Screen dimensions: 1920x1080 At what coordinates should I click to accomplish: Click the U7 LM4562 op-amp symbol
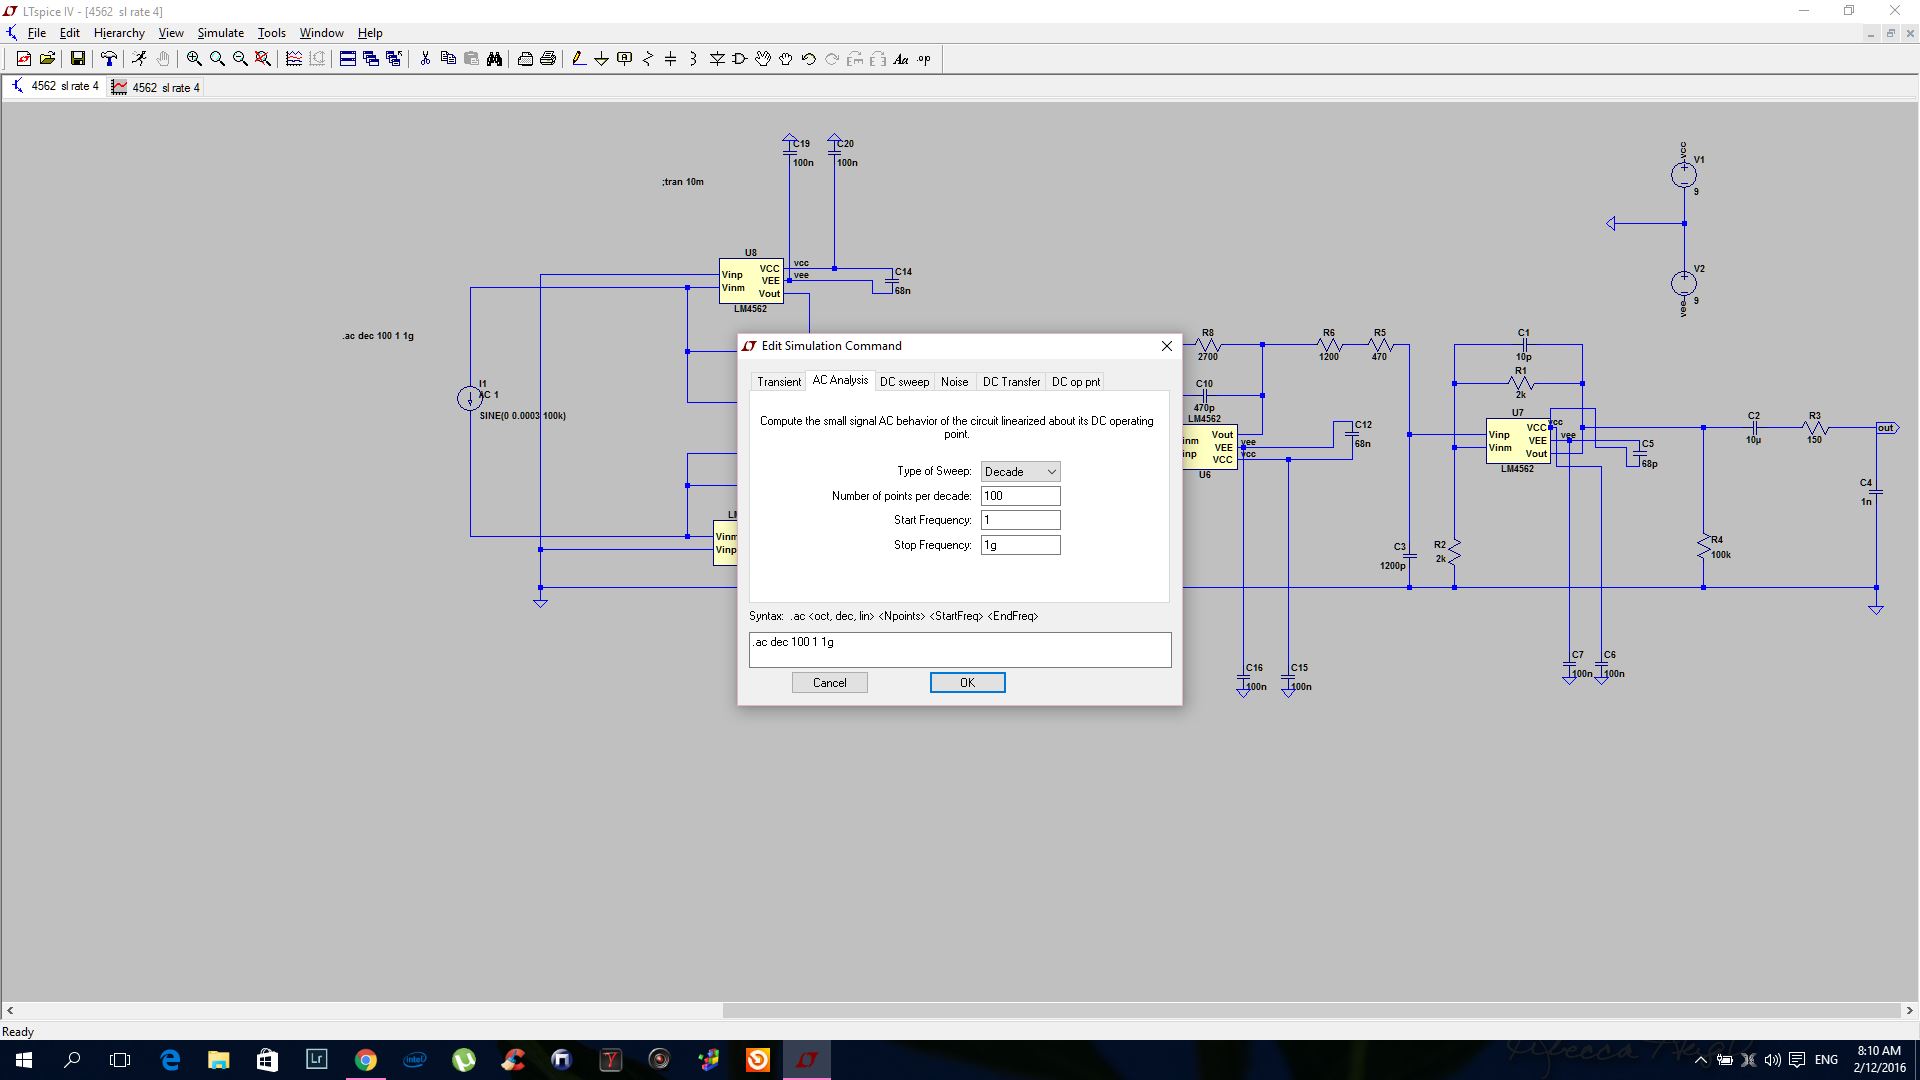(x=1517, y=441)
